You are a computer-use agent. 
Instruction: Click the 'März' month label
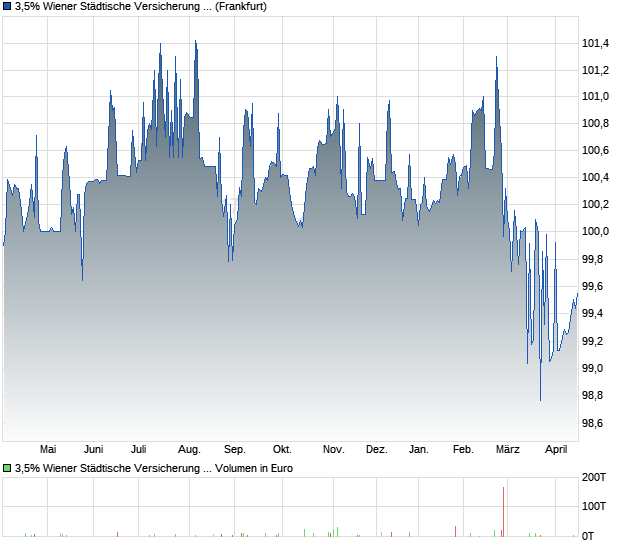pos(508,450)
